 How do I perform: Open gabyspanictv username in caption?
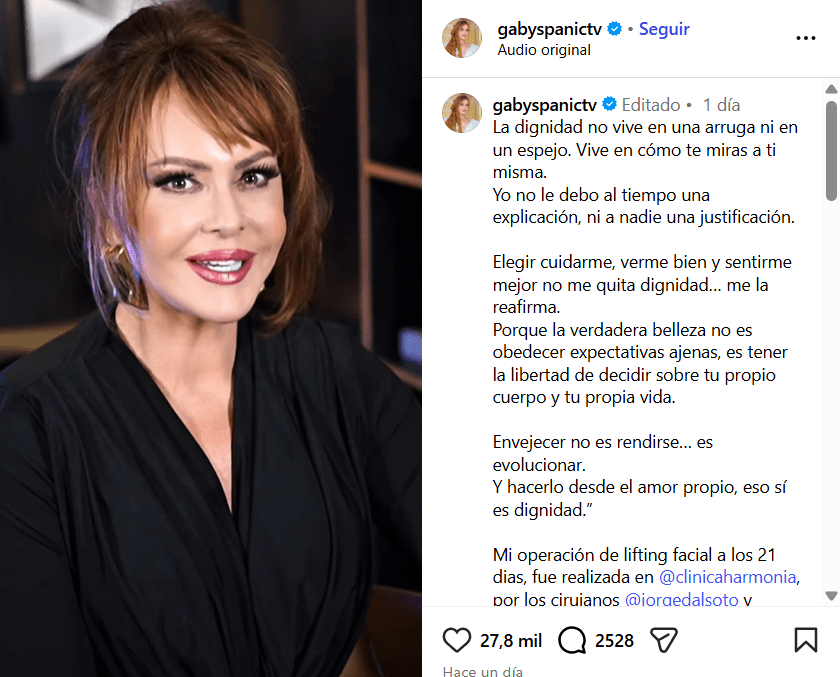click(x=545, y=105)
